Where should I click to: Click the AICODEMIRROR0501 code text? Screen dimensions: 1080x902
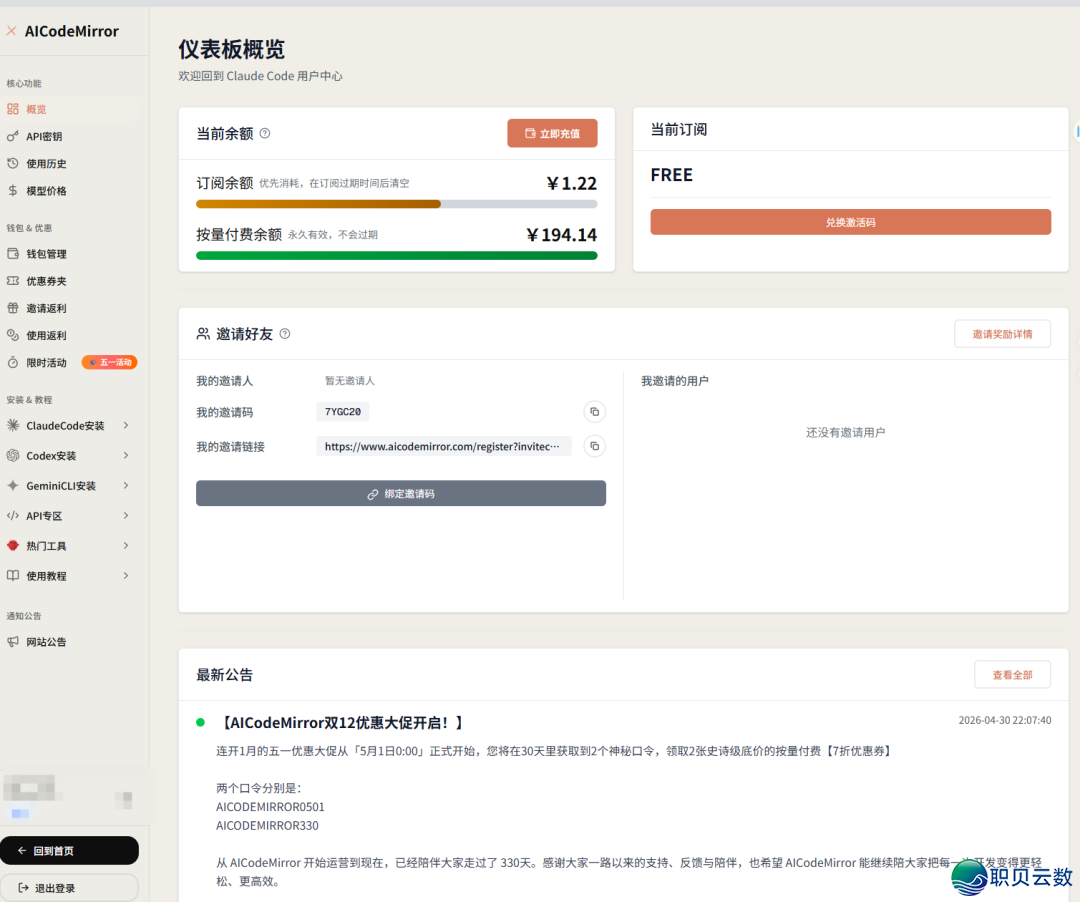pyautogui.click(x=270, y=806)
